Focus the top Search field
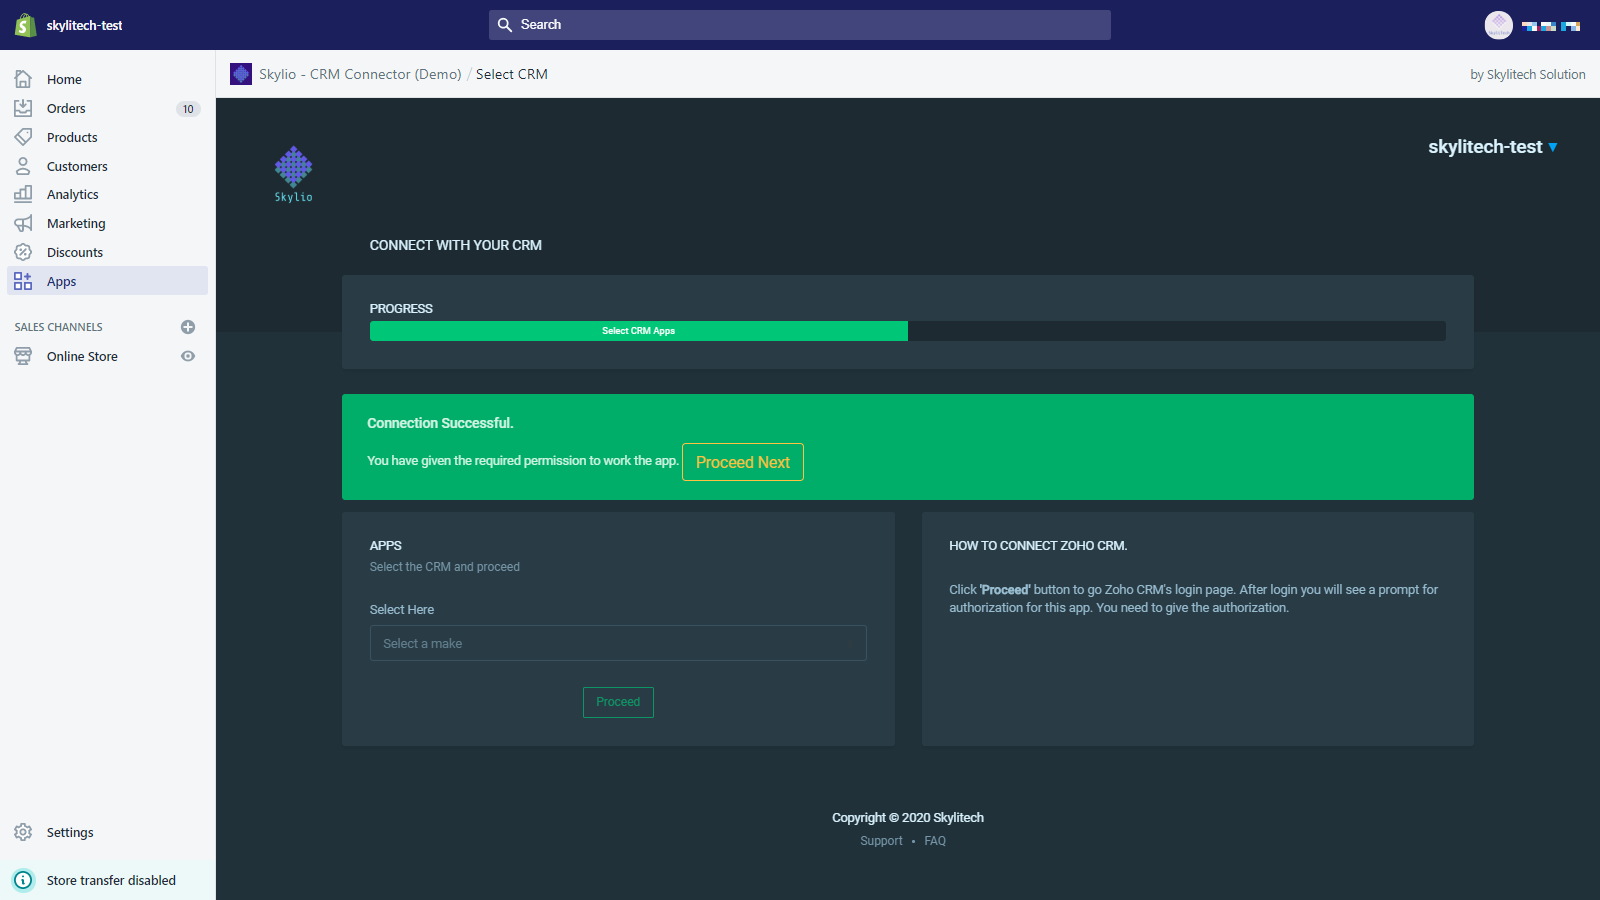The image size is (1600, 900). (x=800, y=25)
